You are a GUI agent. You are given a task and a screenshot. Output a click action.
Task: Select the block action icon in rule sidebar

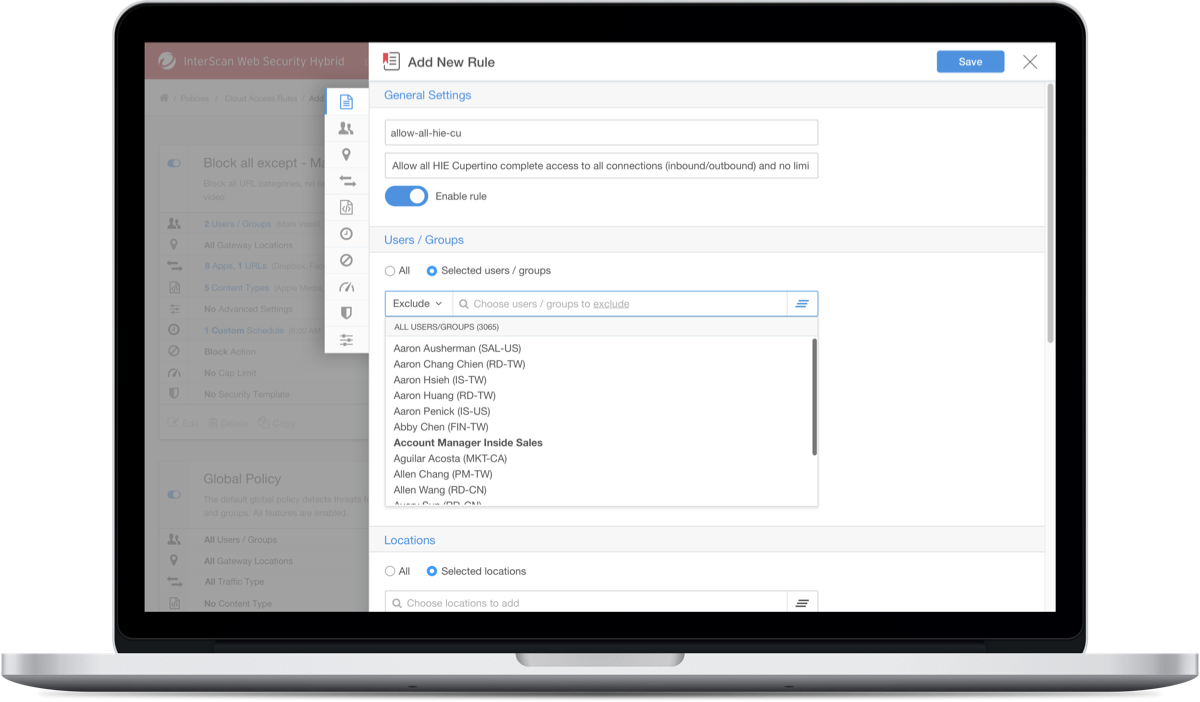[x=346, y=260]
